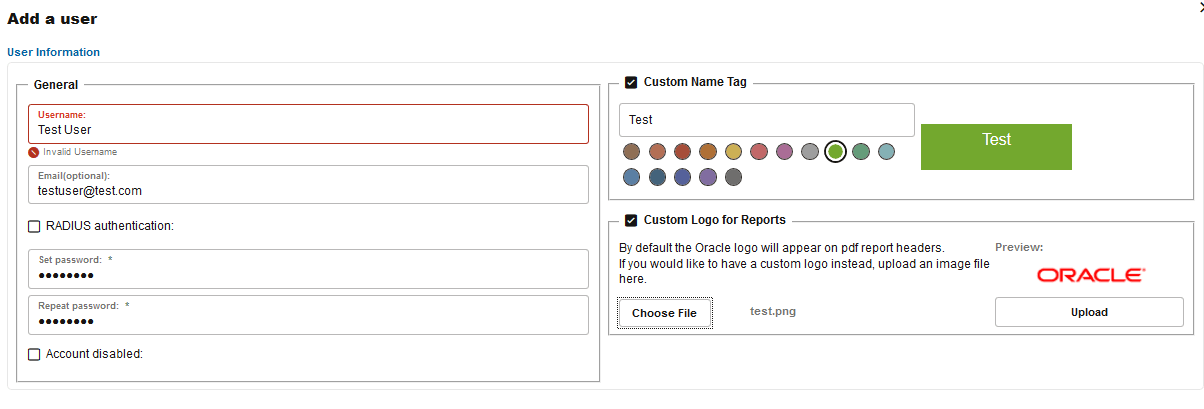
Task: Click into the Email(optional) field
Action: coord(308,190)
